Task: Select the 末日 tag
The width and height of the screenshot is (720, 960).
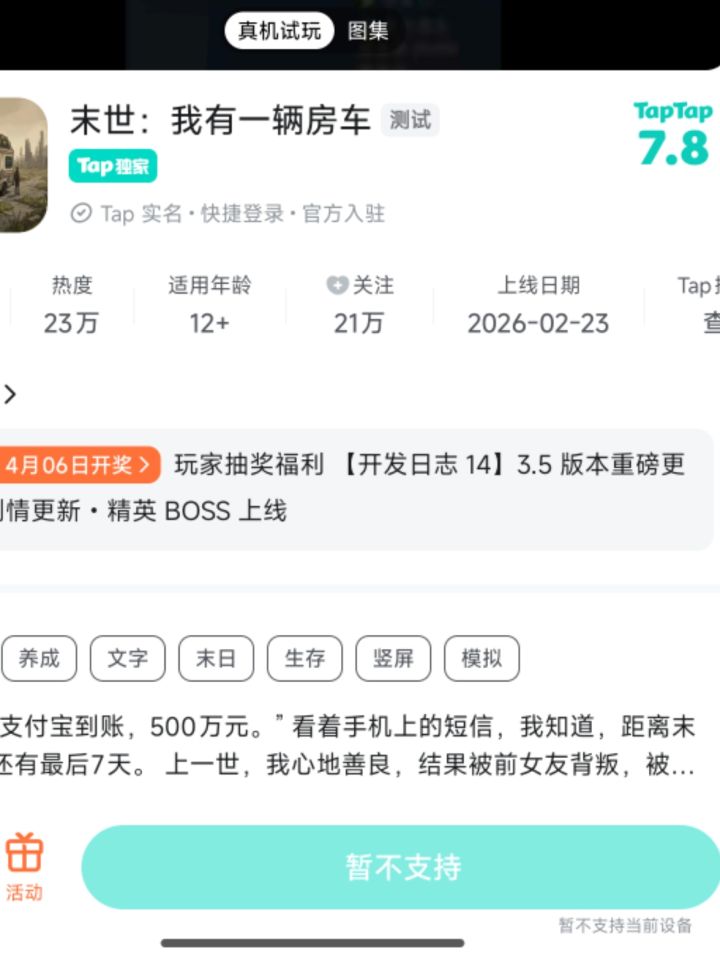Action: pyautogui.click(x=216, y=659)
